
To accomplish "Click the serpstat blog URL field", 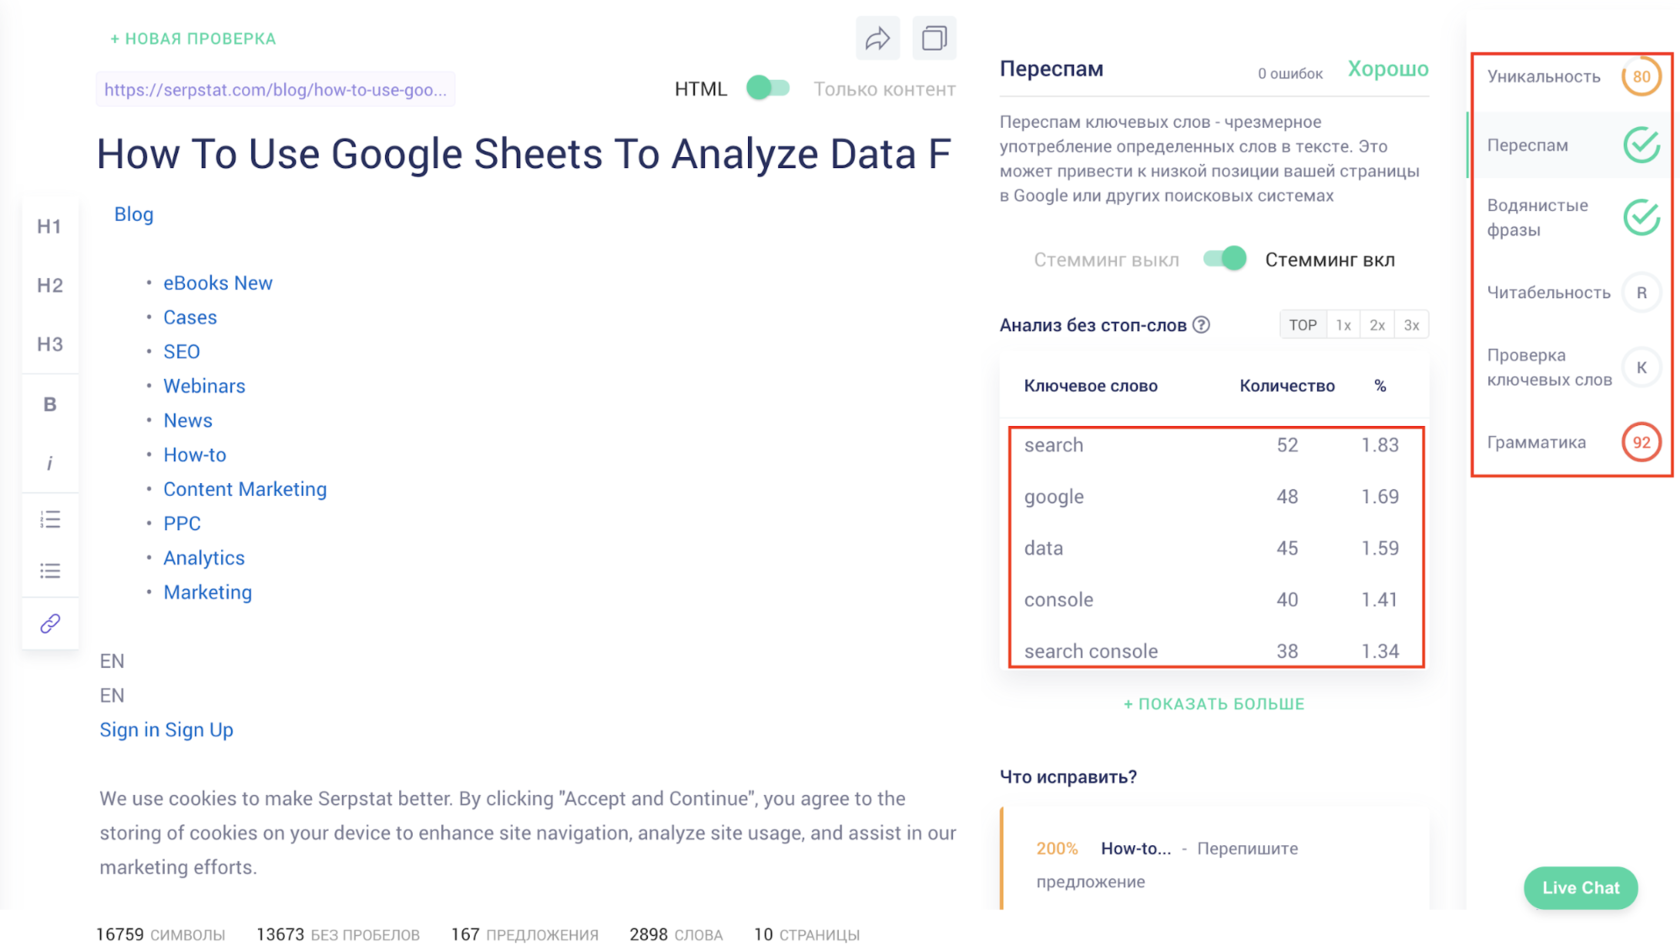I will tap(276, 89).
